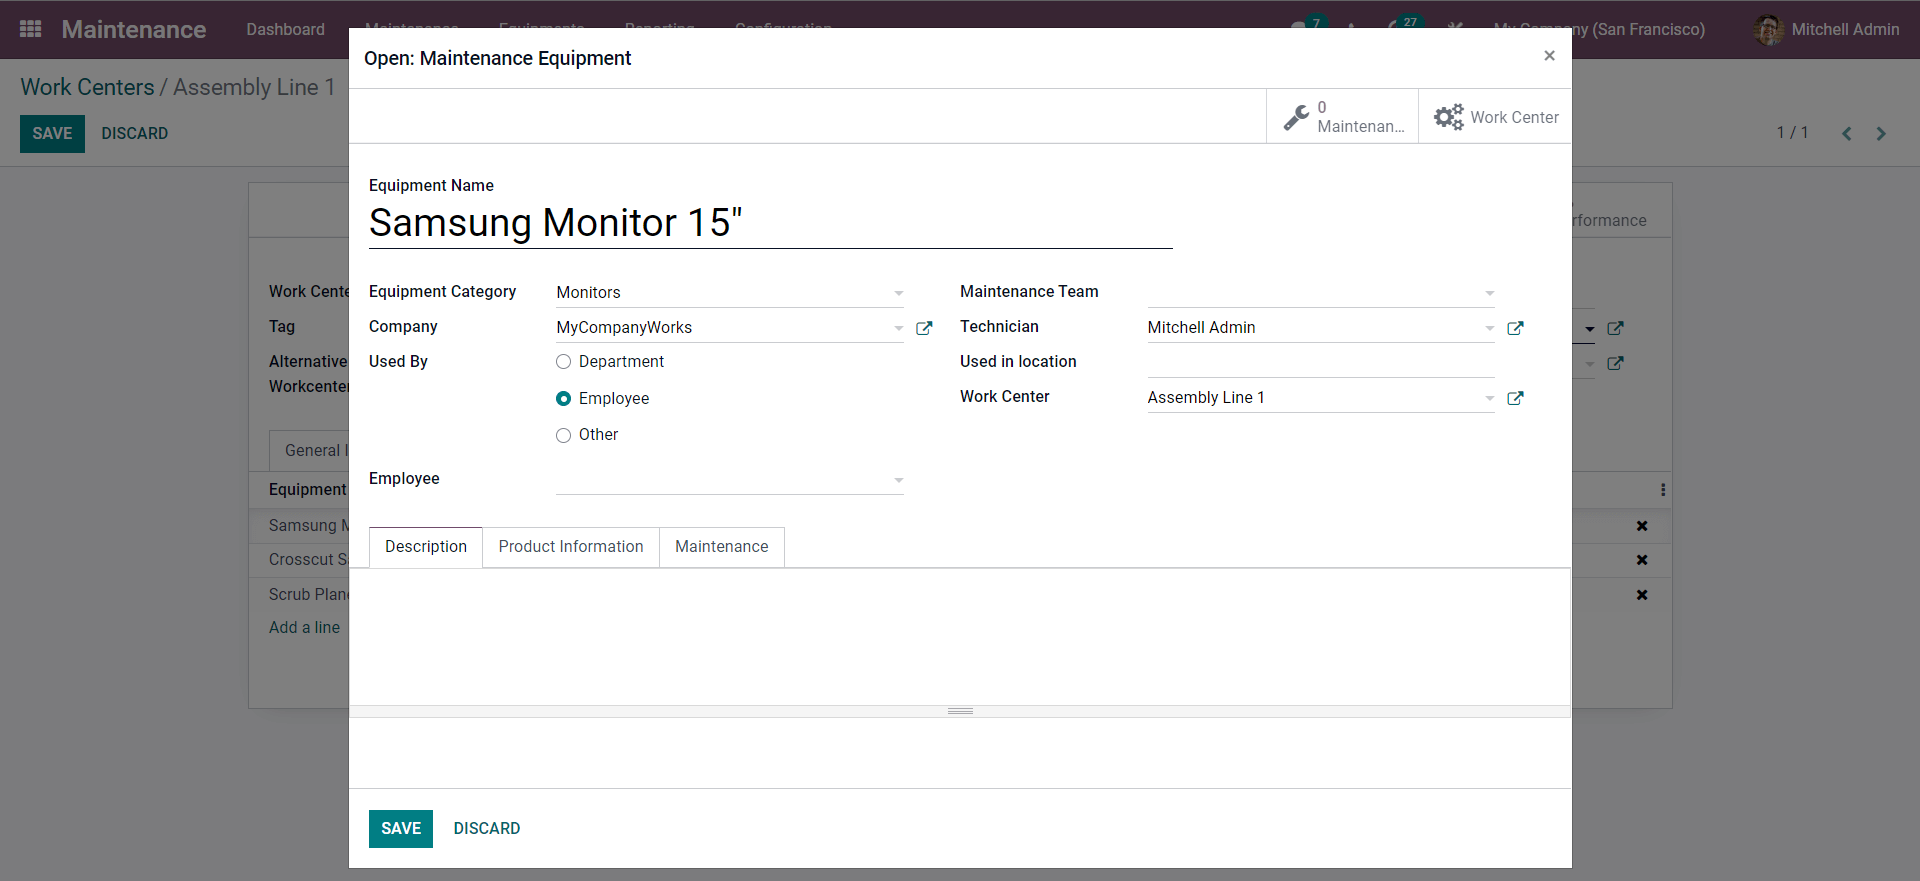Select Employee under Used By
Image resolution: width=1920 pixels, height=881 pixels.
click(564, 399)
